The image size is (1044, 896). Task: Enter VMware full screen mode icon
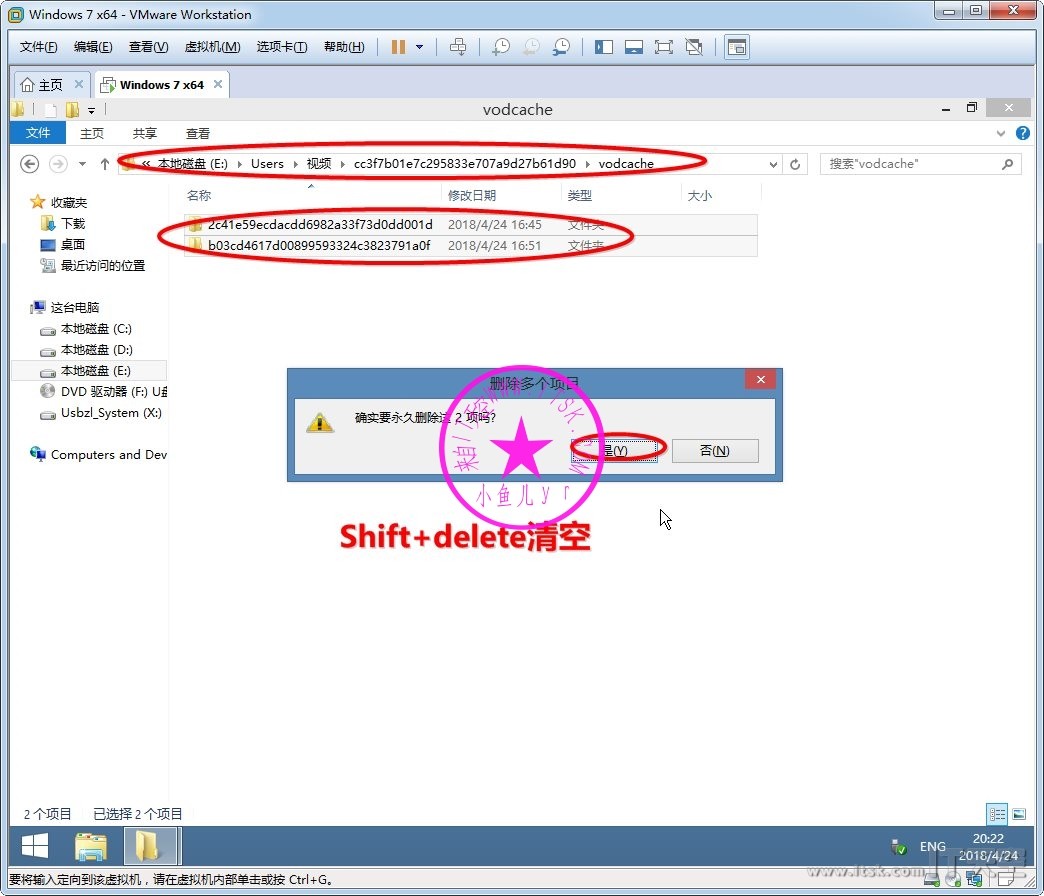click(663, 47)
